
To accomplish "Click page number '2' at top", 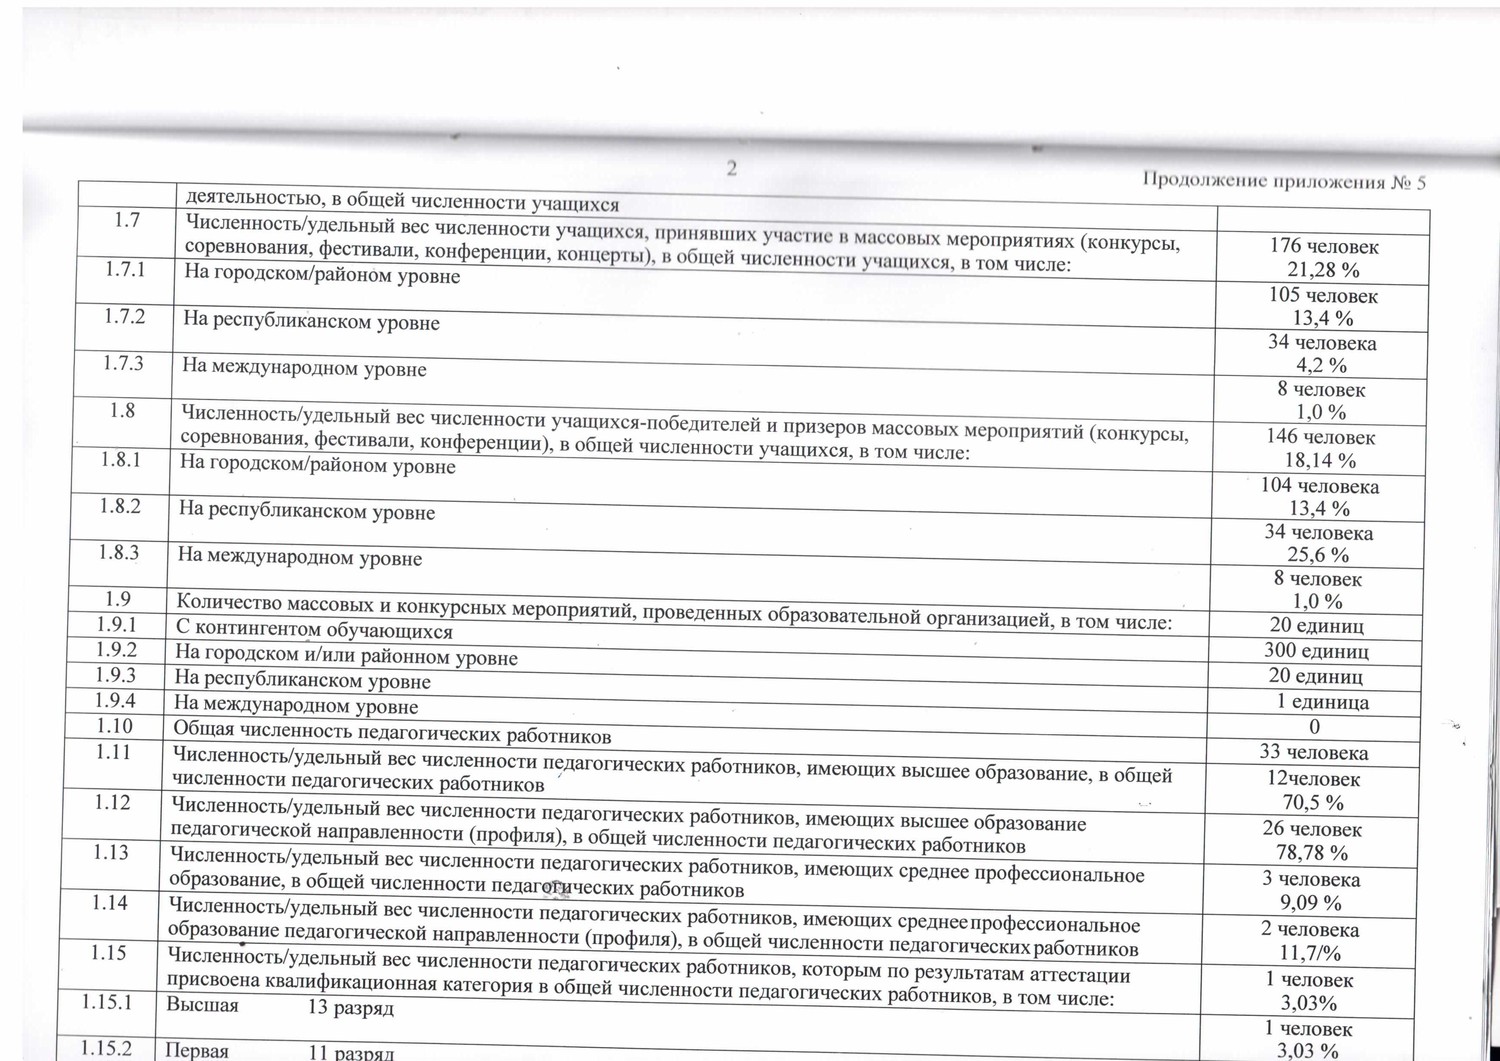I will pyautogui.click(x=732, y=168).
